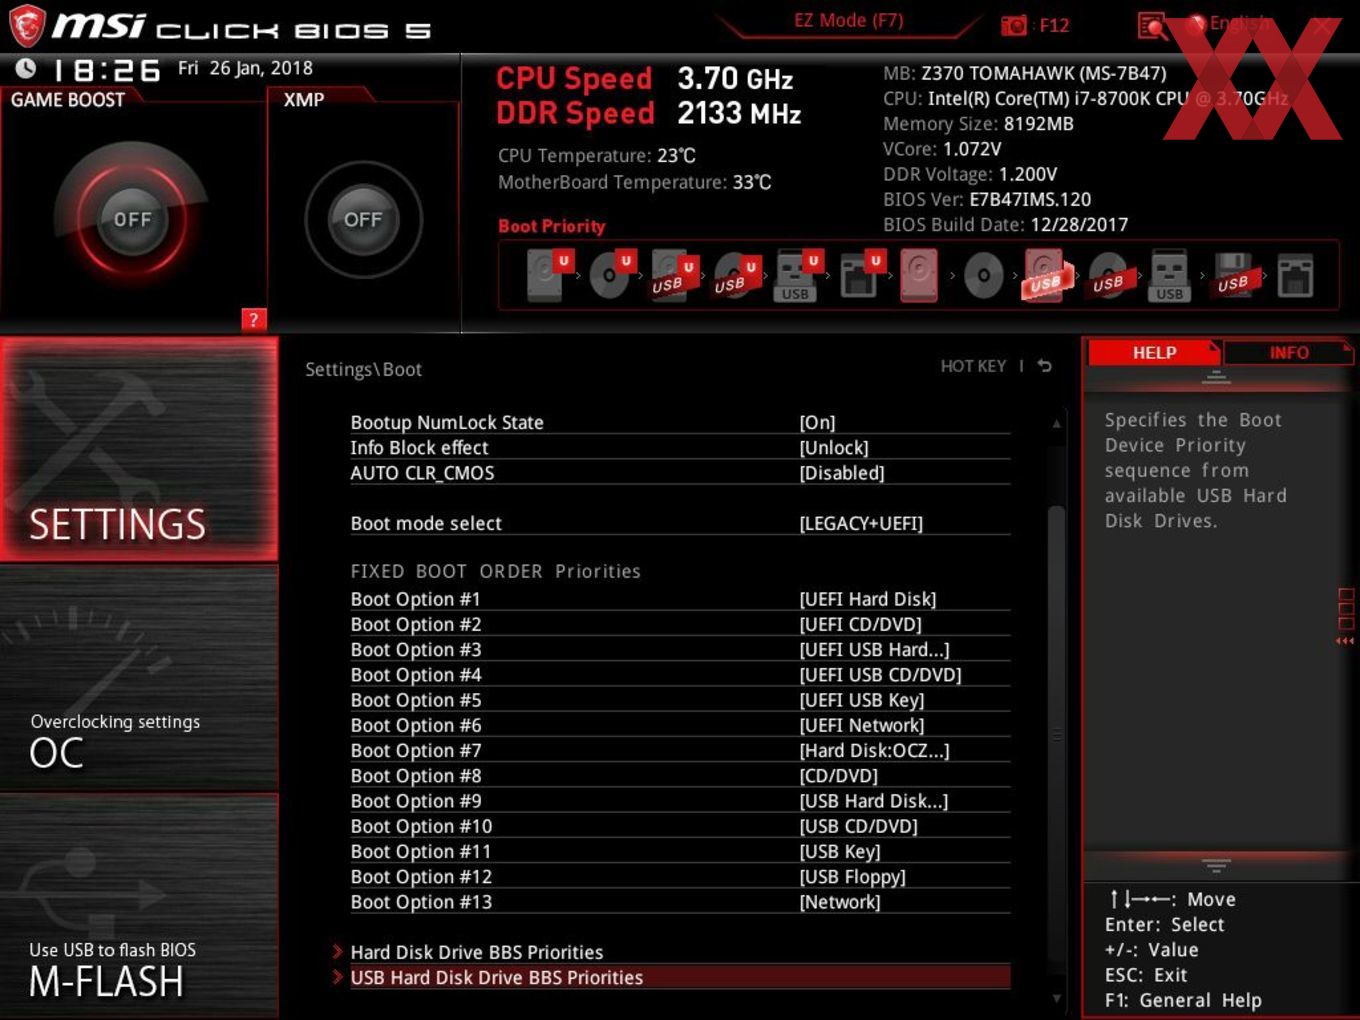Viewport: 1360px width, 1020px height.
Task: Switch to the HELP tab
Action: tap(1154, 352)
